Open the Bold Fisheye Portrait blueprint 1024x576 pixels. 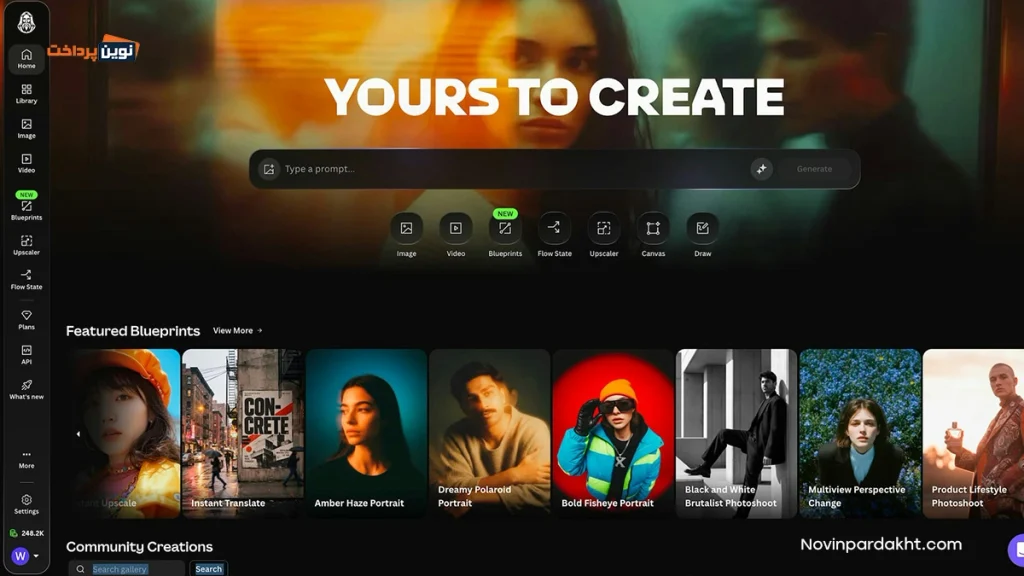[613, 434]
